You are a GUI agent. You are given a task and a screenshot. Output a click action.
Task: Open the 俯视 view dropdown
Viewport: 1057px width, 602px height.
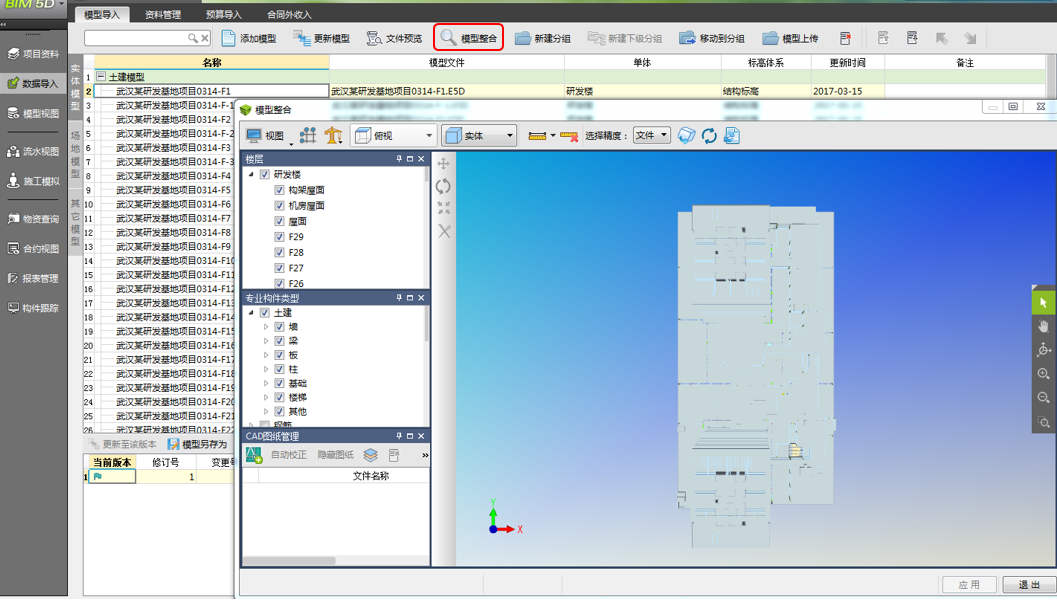click(394, 136)
